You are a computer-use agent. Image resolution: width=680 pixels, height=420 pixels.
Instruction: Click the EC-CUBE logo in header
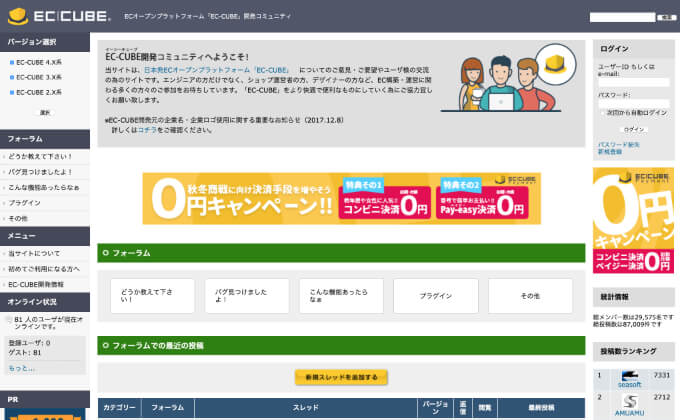tap(59, 16)
